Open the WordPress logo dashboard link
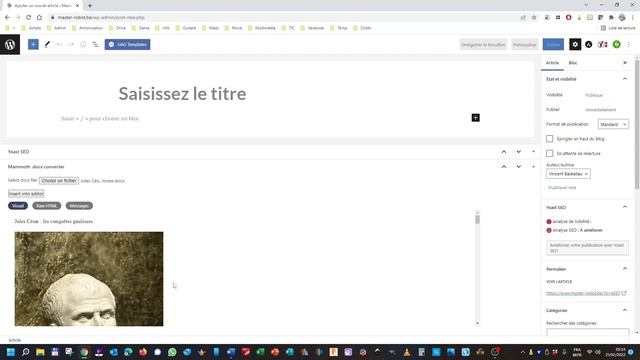Viewport: 640px width, 360px height. tap(10, 44)
